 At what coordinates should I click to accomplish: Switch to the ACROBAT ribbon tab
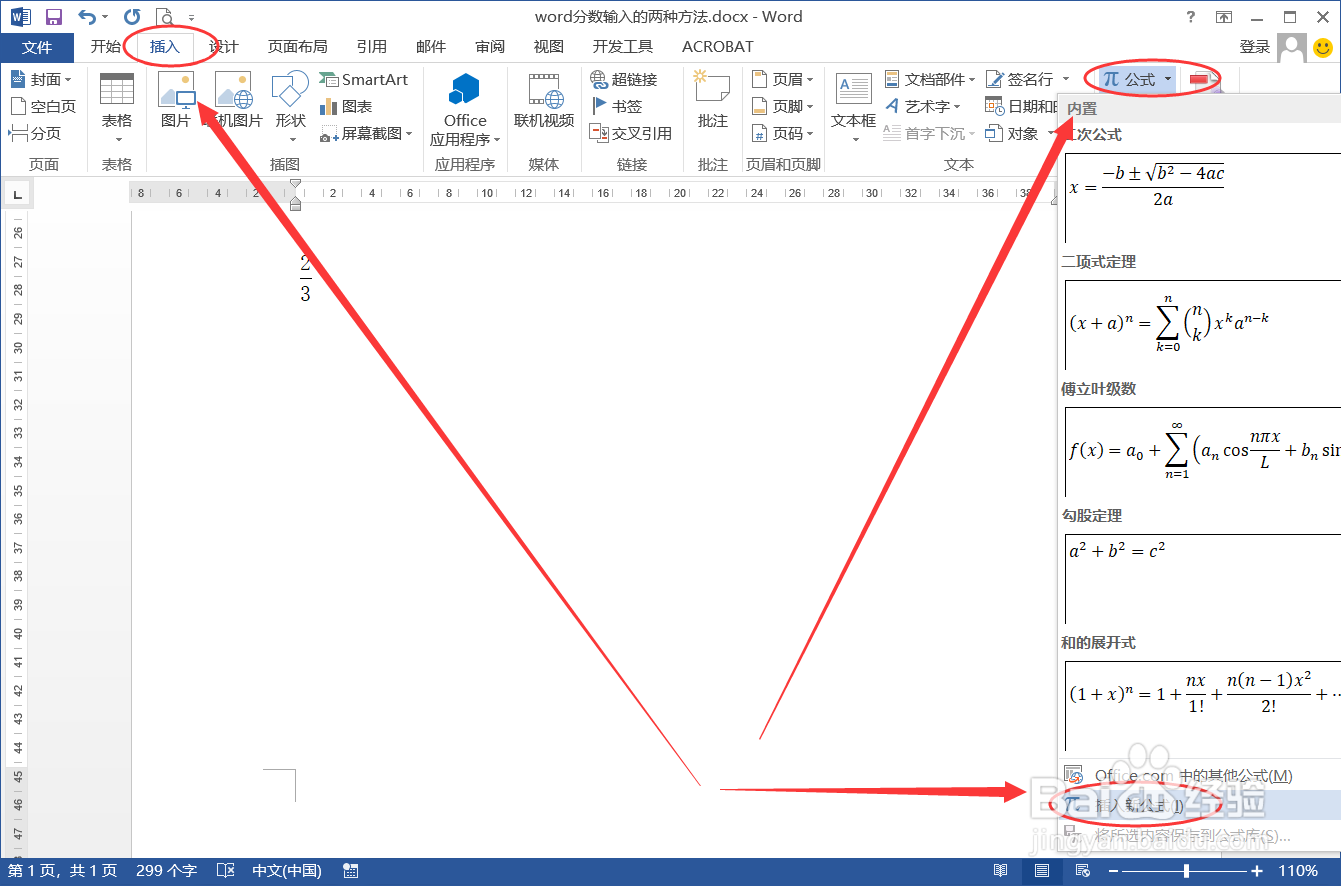coord(716,46)
